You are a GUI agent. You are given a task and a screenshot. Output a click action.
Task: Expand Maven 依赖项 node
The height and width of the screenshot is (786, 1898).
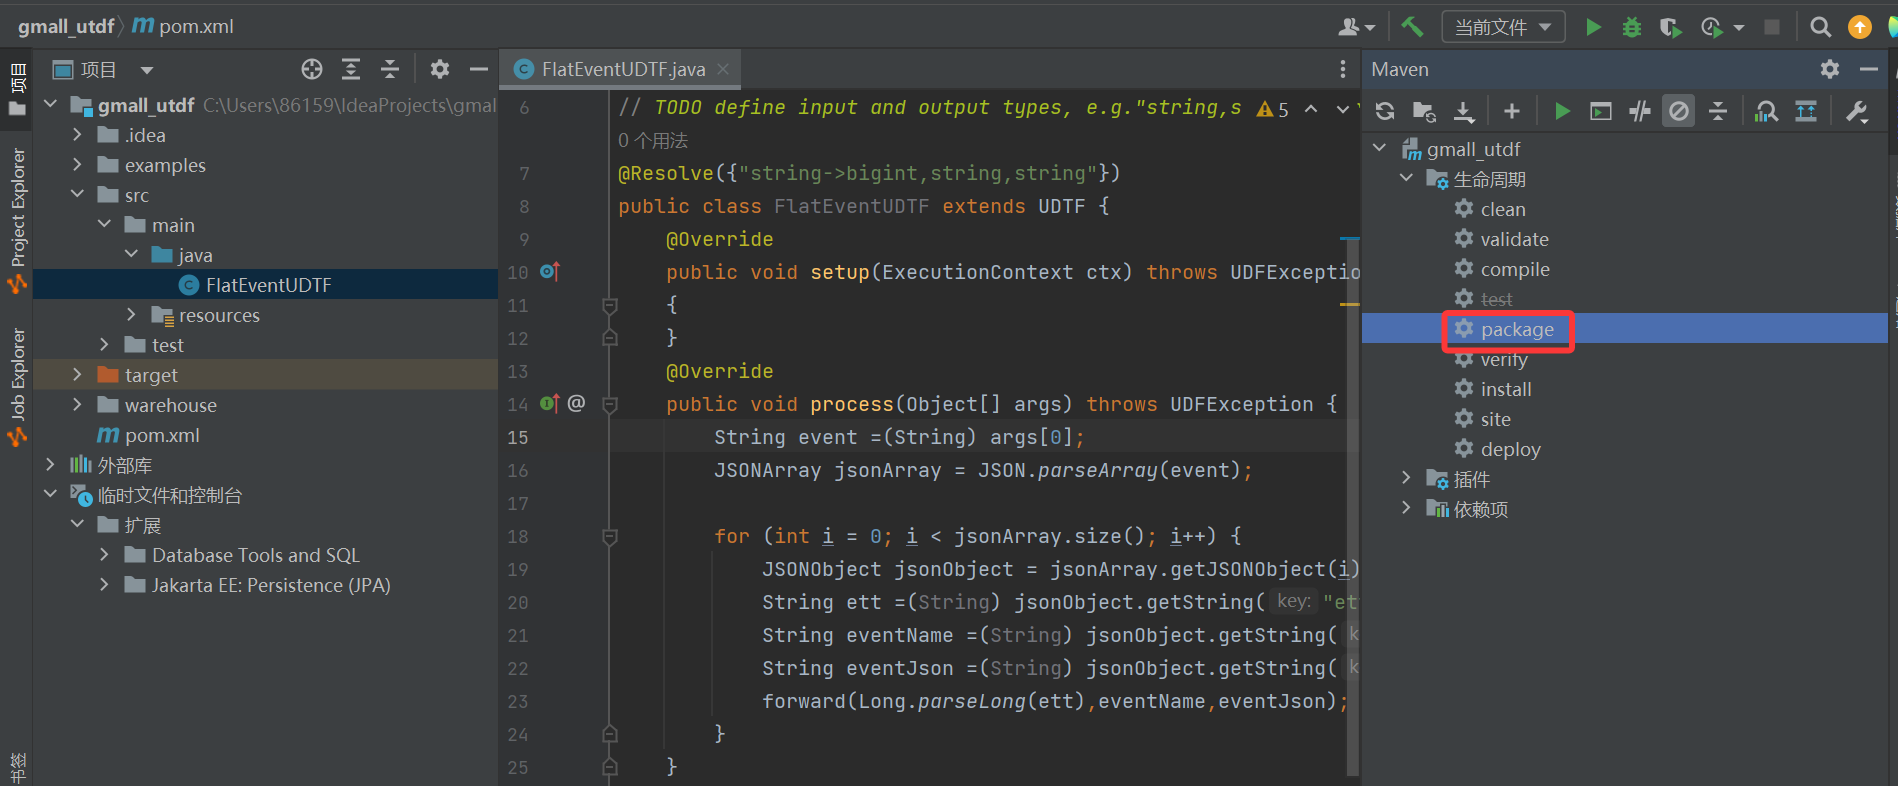tap(1406, 508)
